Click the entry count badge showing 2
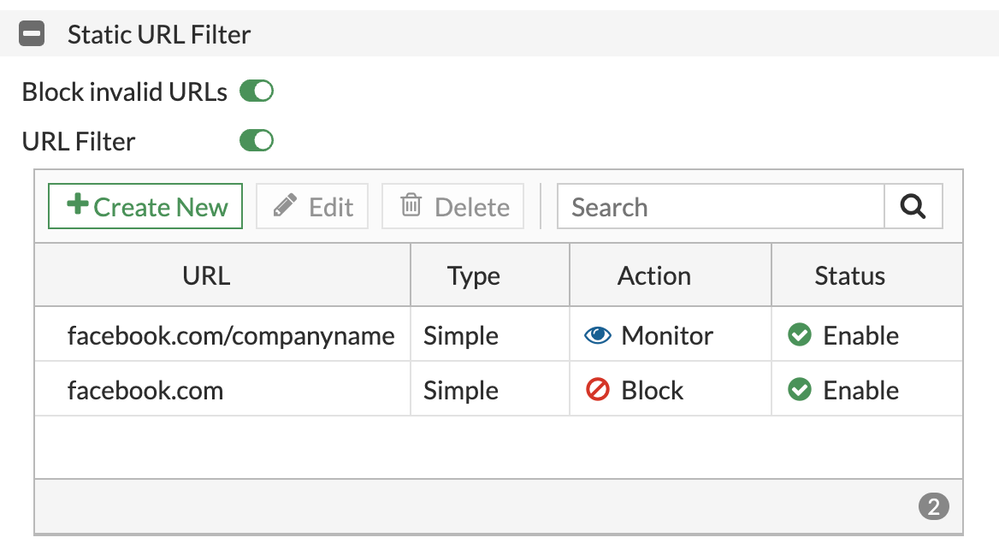This screenshot has height=549, width=999. pos(933,507)
